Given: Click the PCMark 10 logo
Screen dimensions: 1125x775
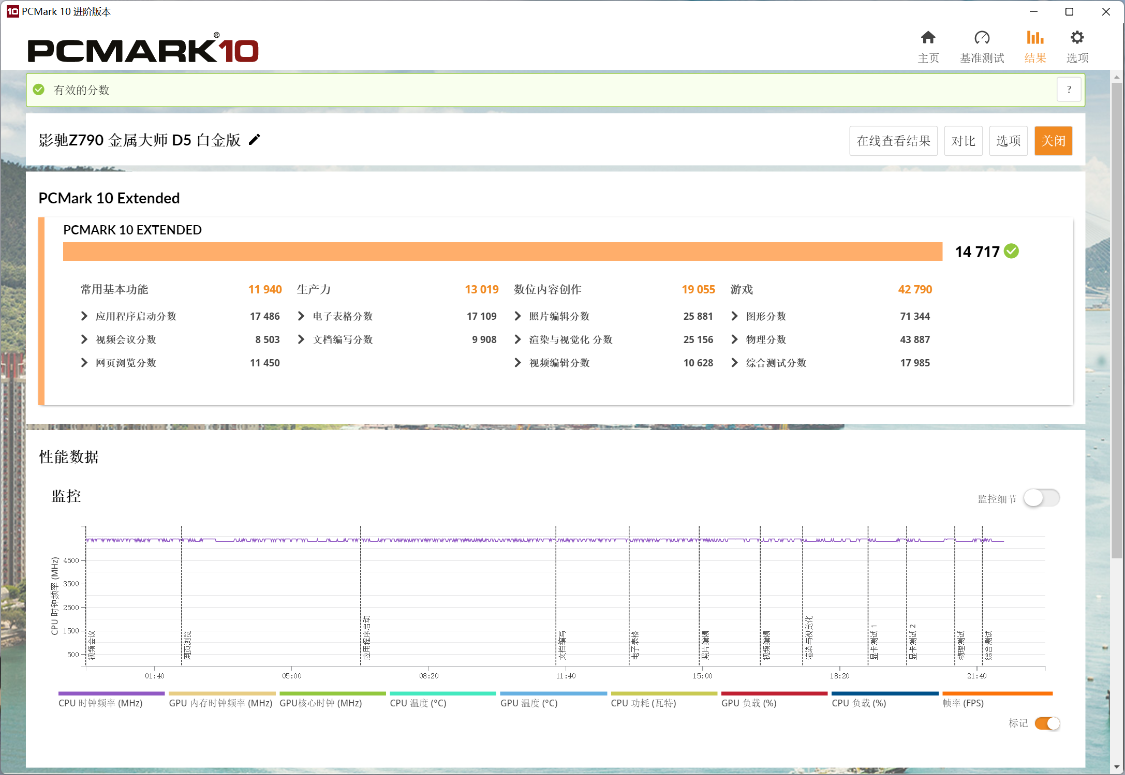Looking at the screenshot, I should click(x=143, y=50).
